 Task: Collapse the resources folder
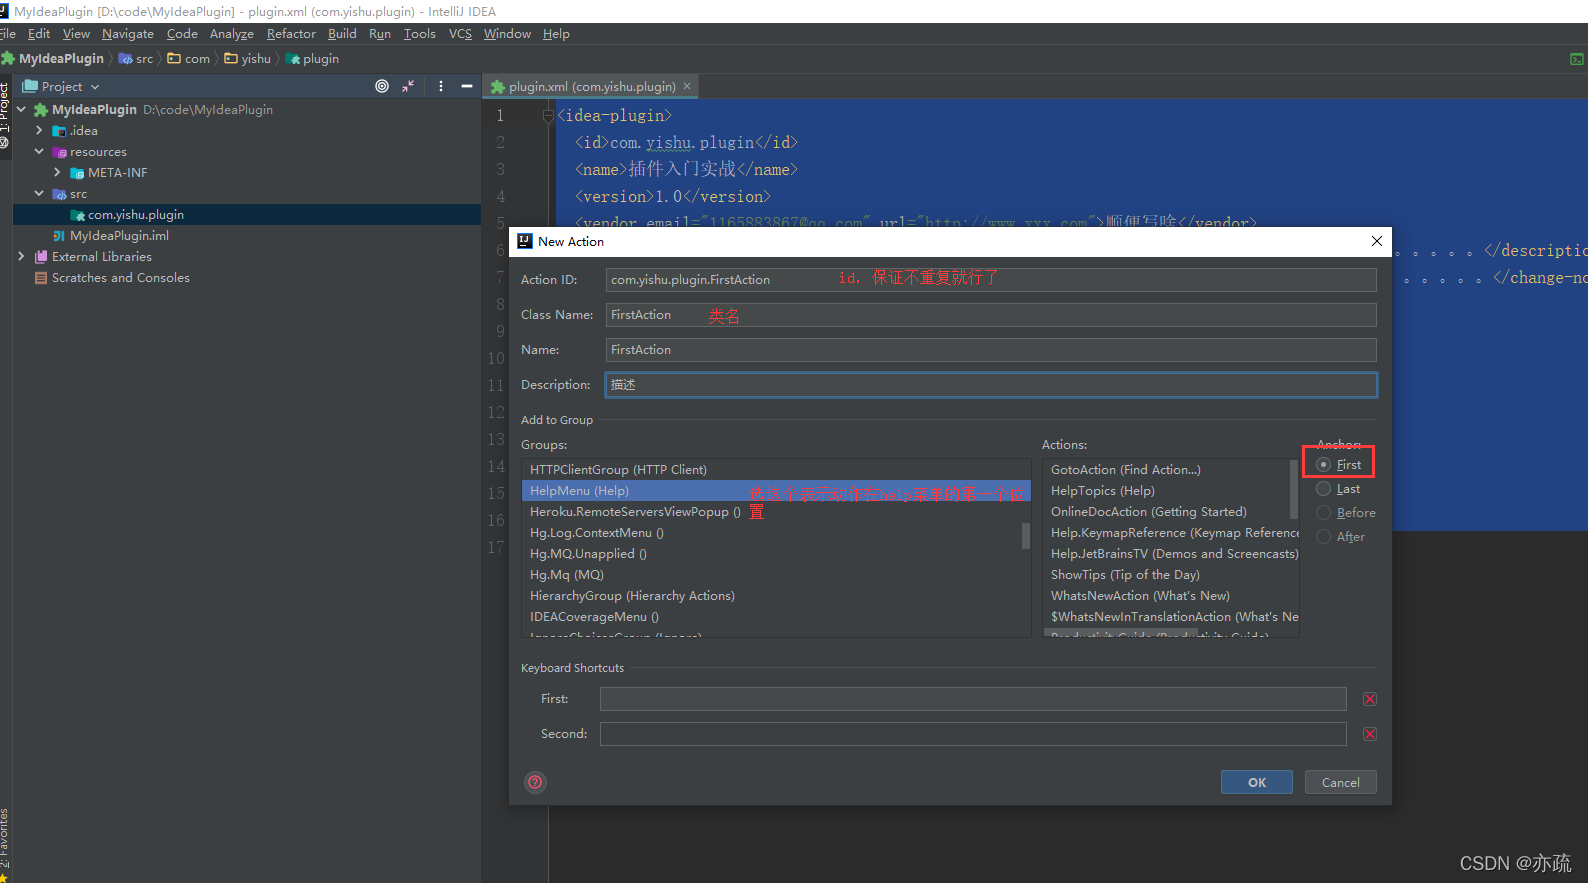click(39, 152)
